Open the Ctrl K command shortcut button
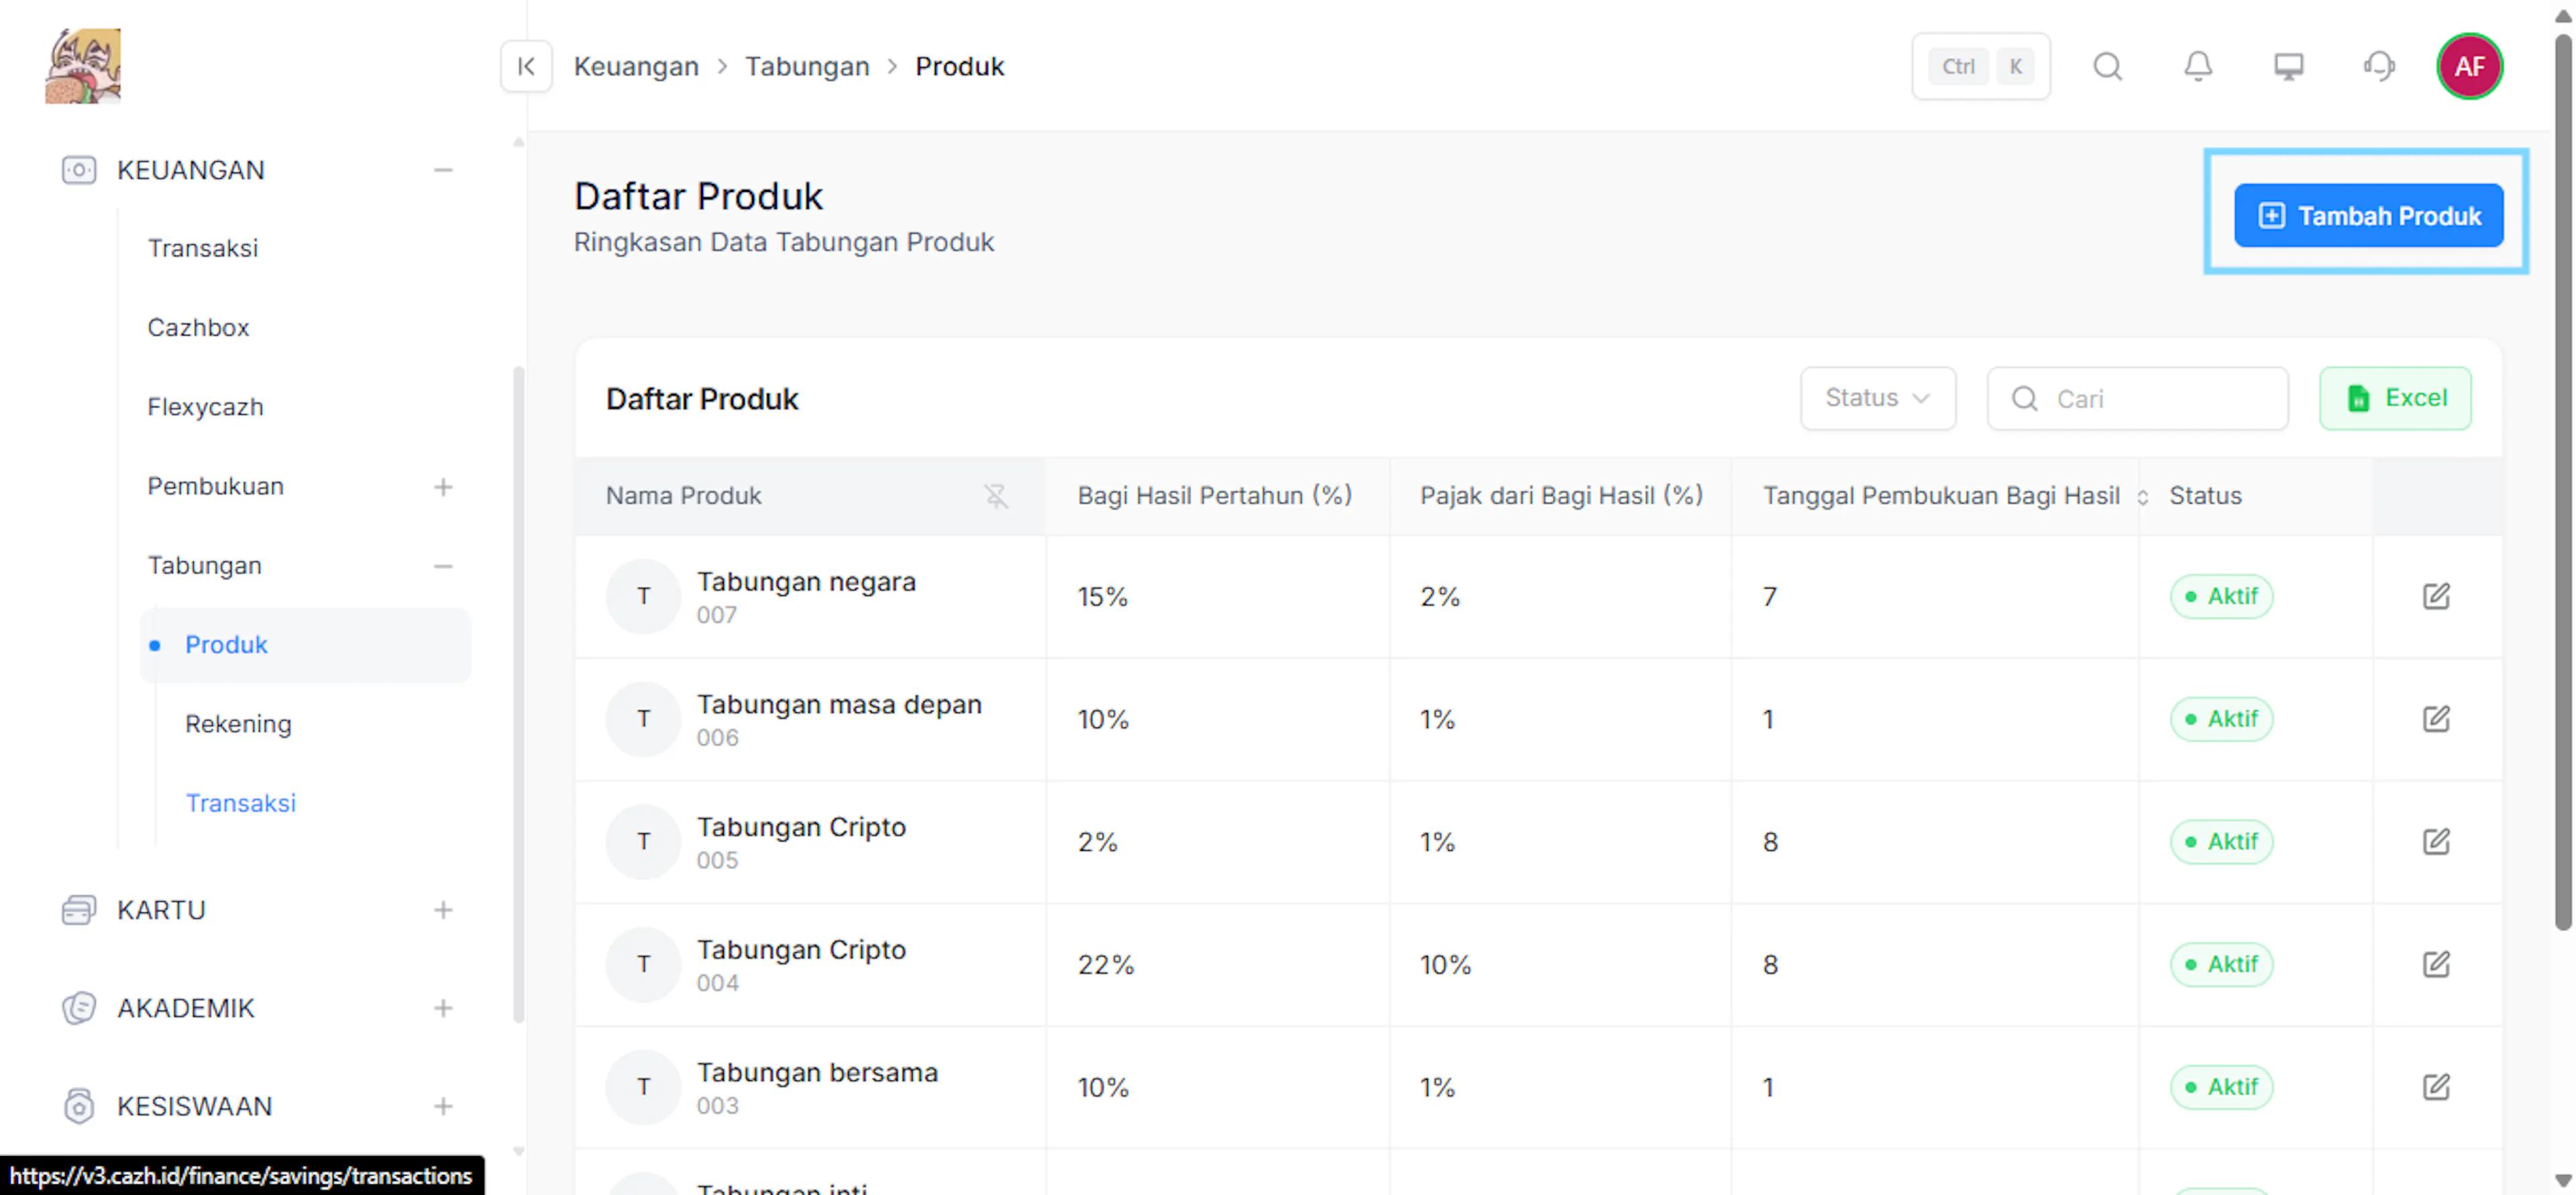2576x1195 pixels. (1980, 66)
